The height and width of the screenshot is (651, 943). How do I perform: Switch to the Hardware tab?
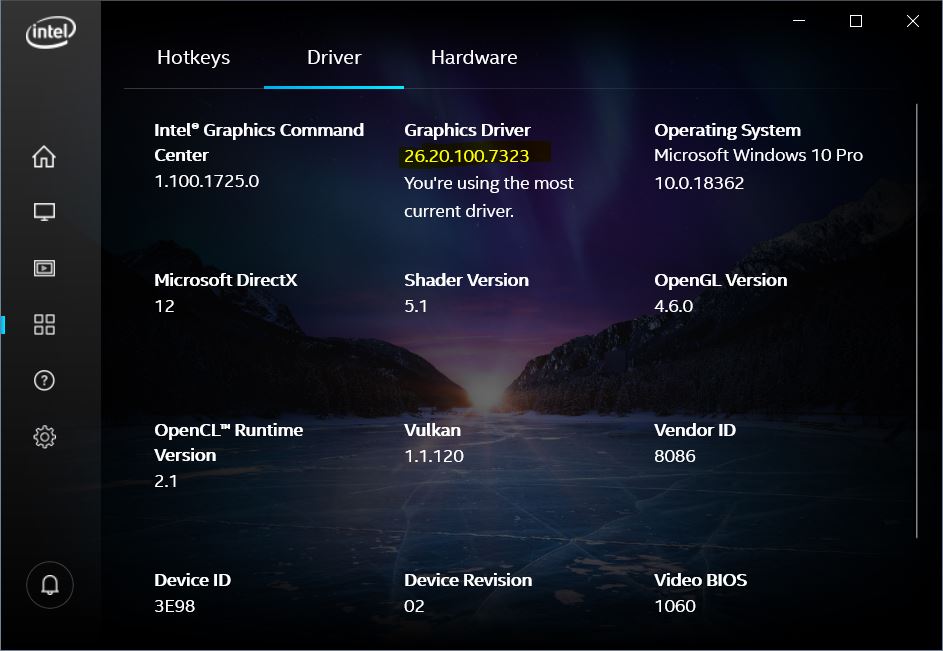point(474,58)
